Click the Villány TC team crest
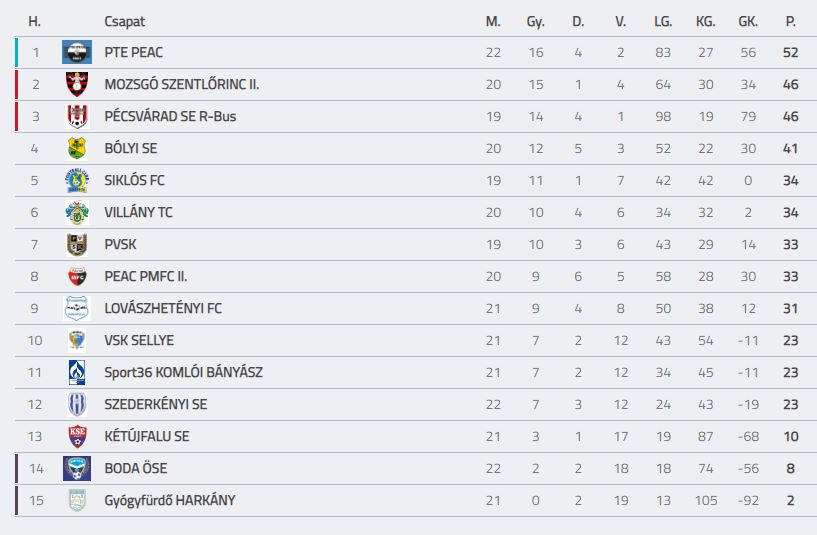 pyautogui.click(x=77, y=213)
